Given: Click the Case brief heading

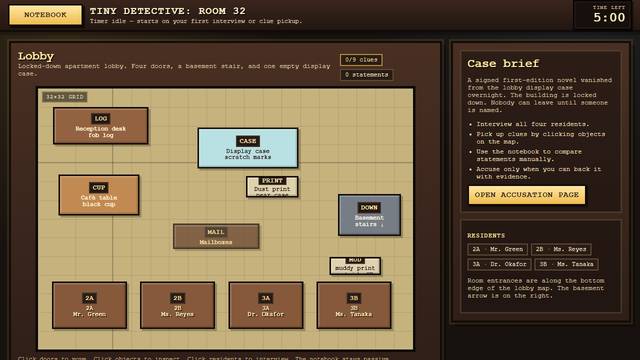Looking at the screenshot, I should point(503,64).
